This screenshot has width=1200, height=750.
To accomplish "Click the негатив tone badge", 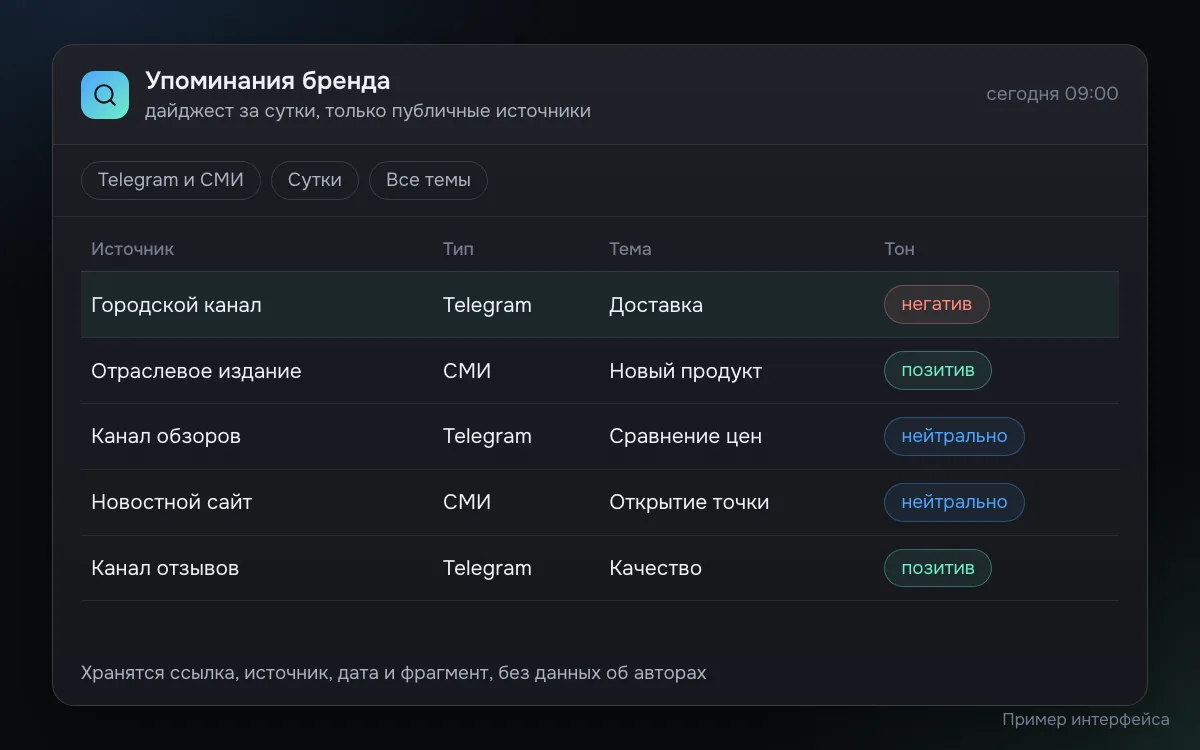I will point(937,304).
